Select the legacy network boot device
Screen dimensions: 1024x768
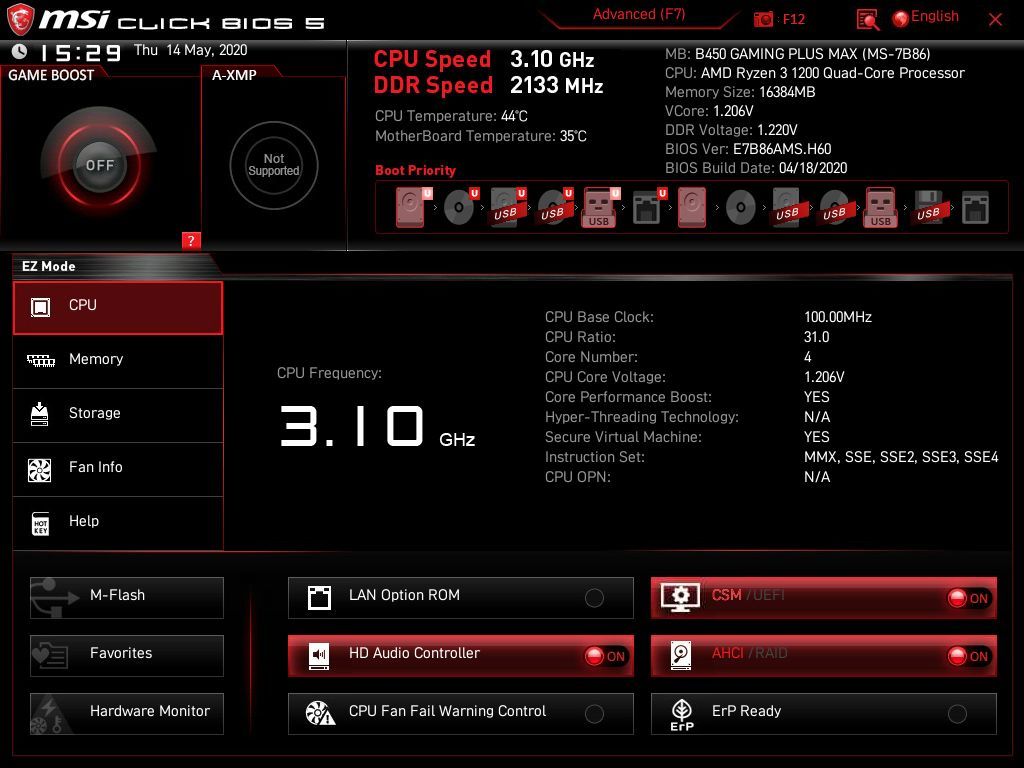[975, 208]
